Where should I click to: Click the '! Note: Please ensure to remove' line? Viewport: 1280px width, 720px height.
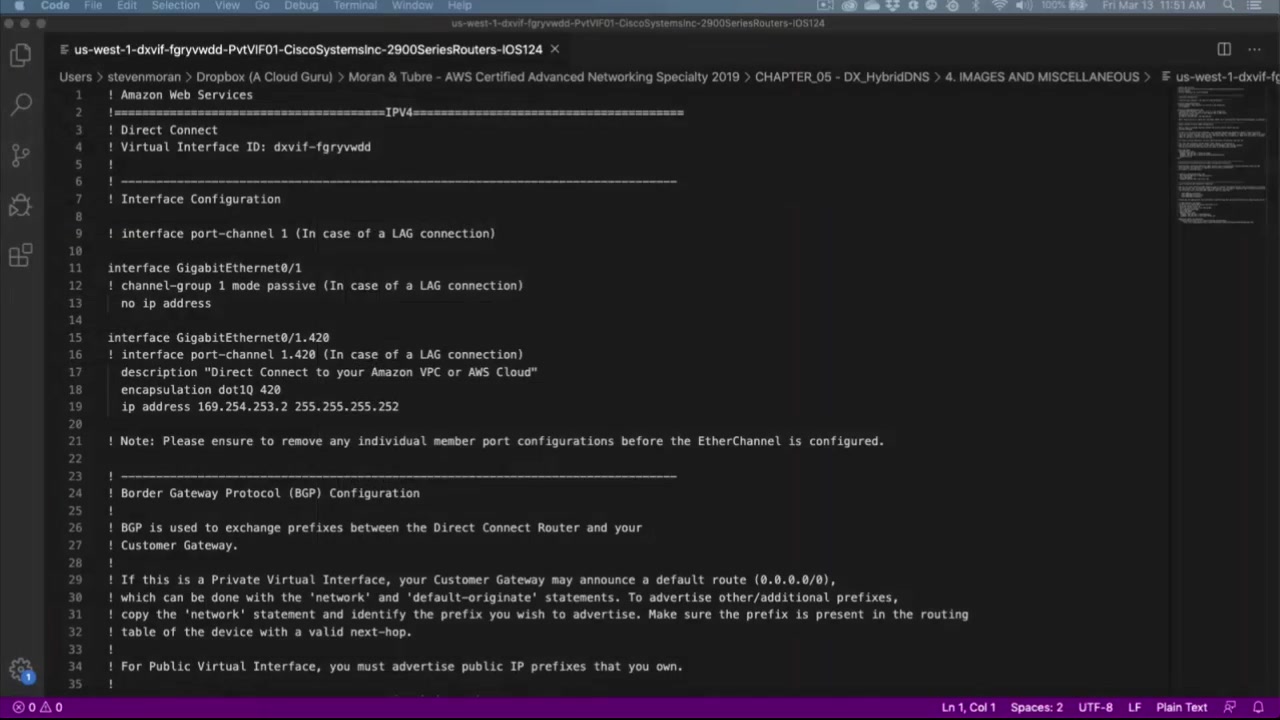(x=496, y=441)
